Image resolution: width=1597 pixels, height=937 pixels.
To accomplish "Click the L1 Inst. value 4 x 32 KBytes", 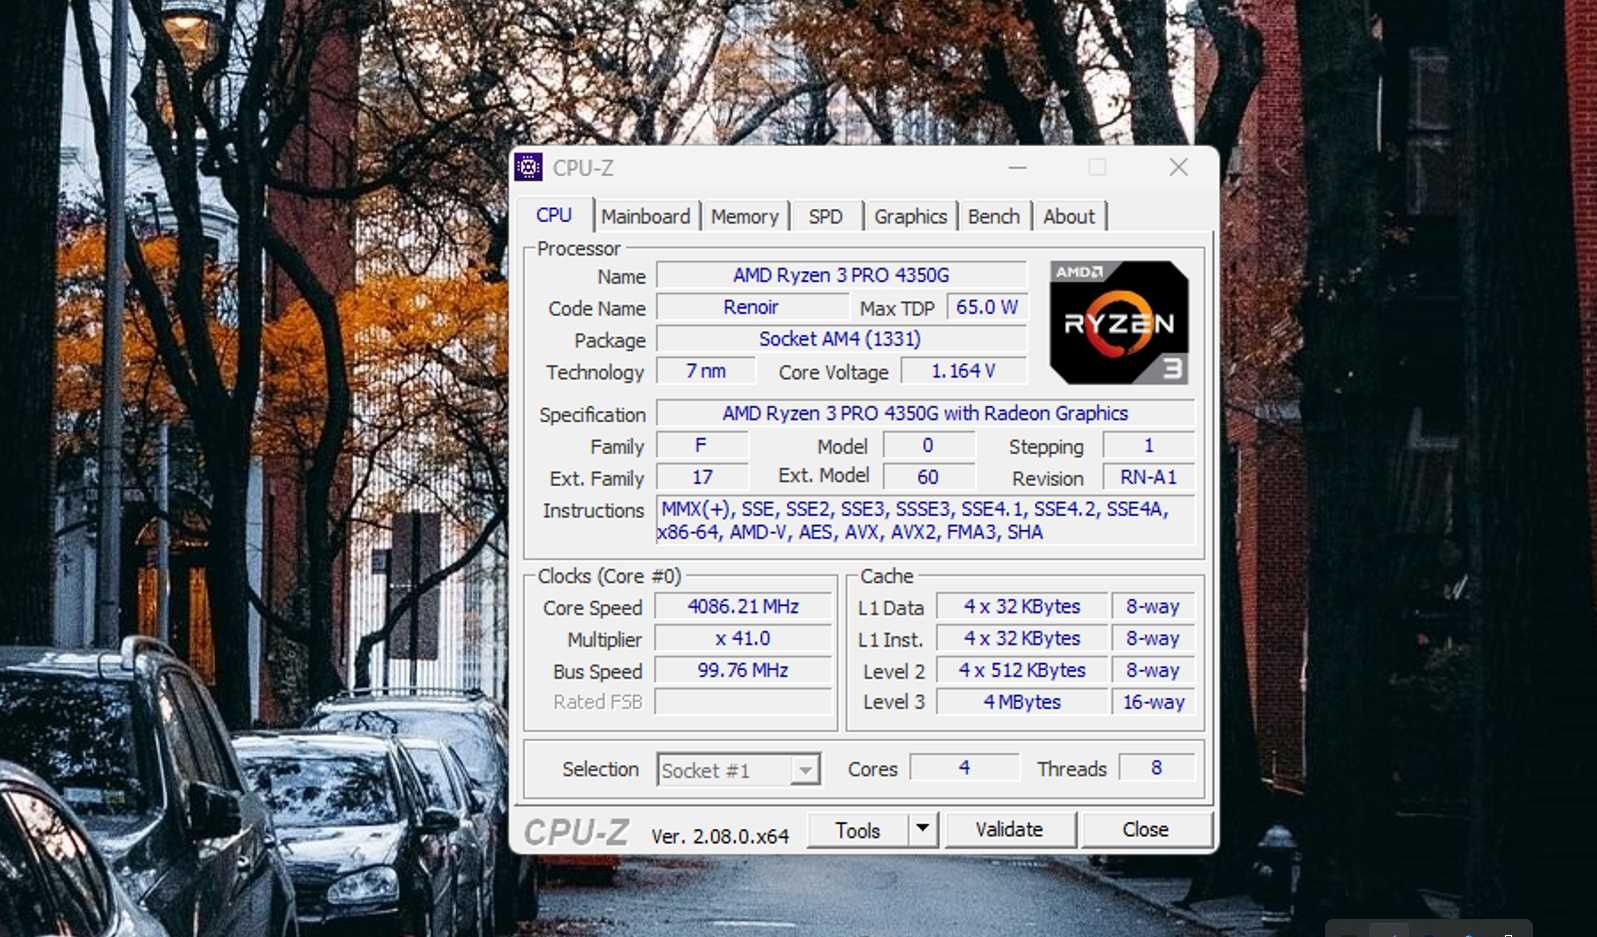I will pyautogui.click(x=1022, y=638).
